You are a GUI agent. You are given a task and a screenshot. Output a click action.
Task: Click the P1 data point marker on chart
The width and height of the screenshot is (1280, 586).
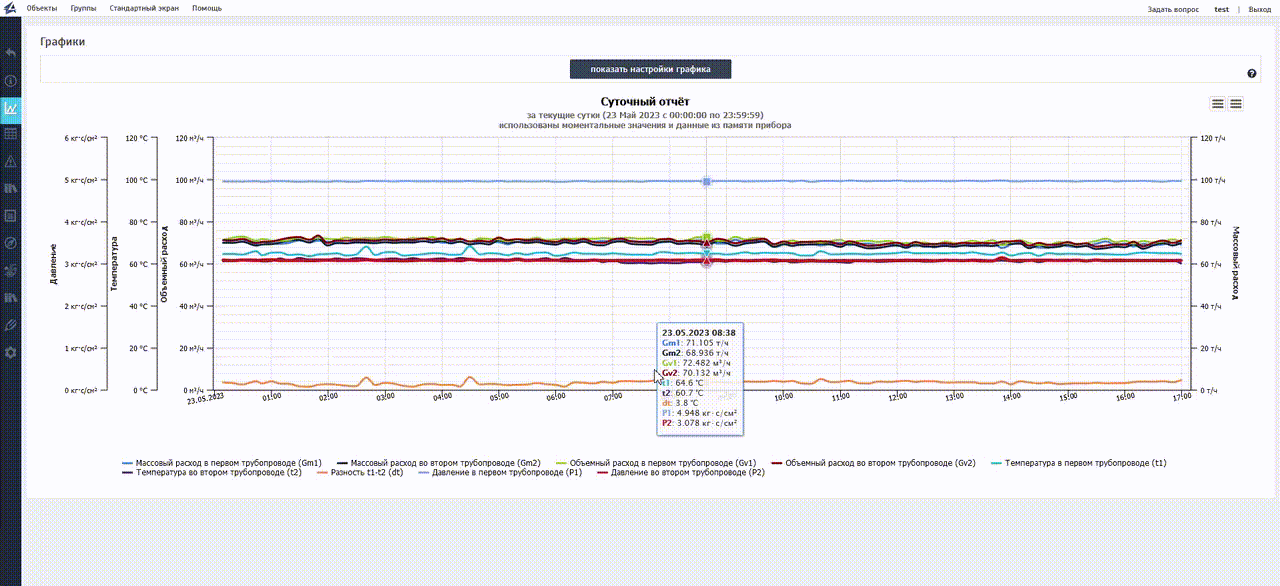tap(707, 181)
